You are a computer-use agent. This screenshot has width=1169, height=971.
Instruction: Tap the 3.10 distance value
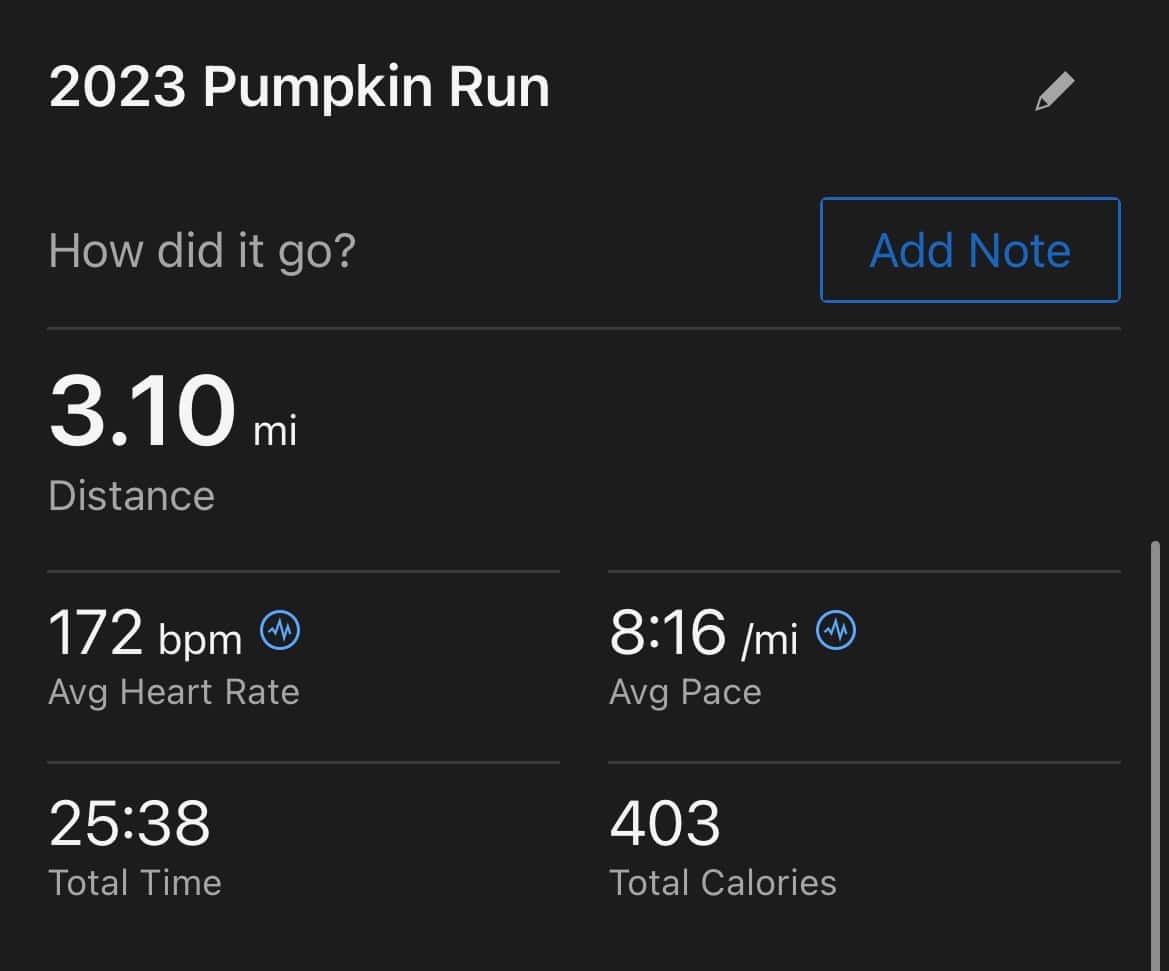142,412
